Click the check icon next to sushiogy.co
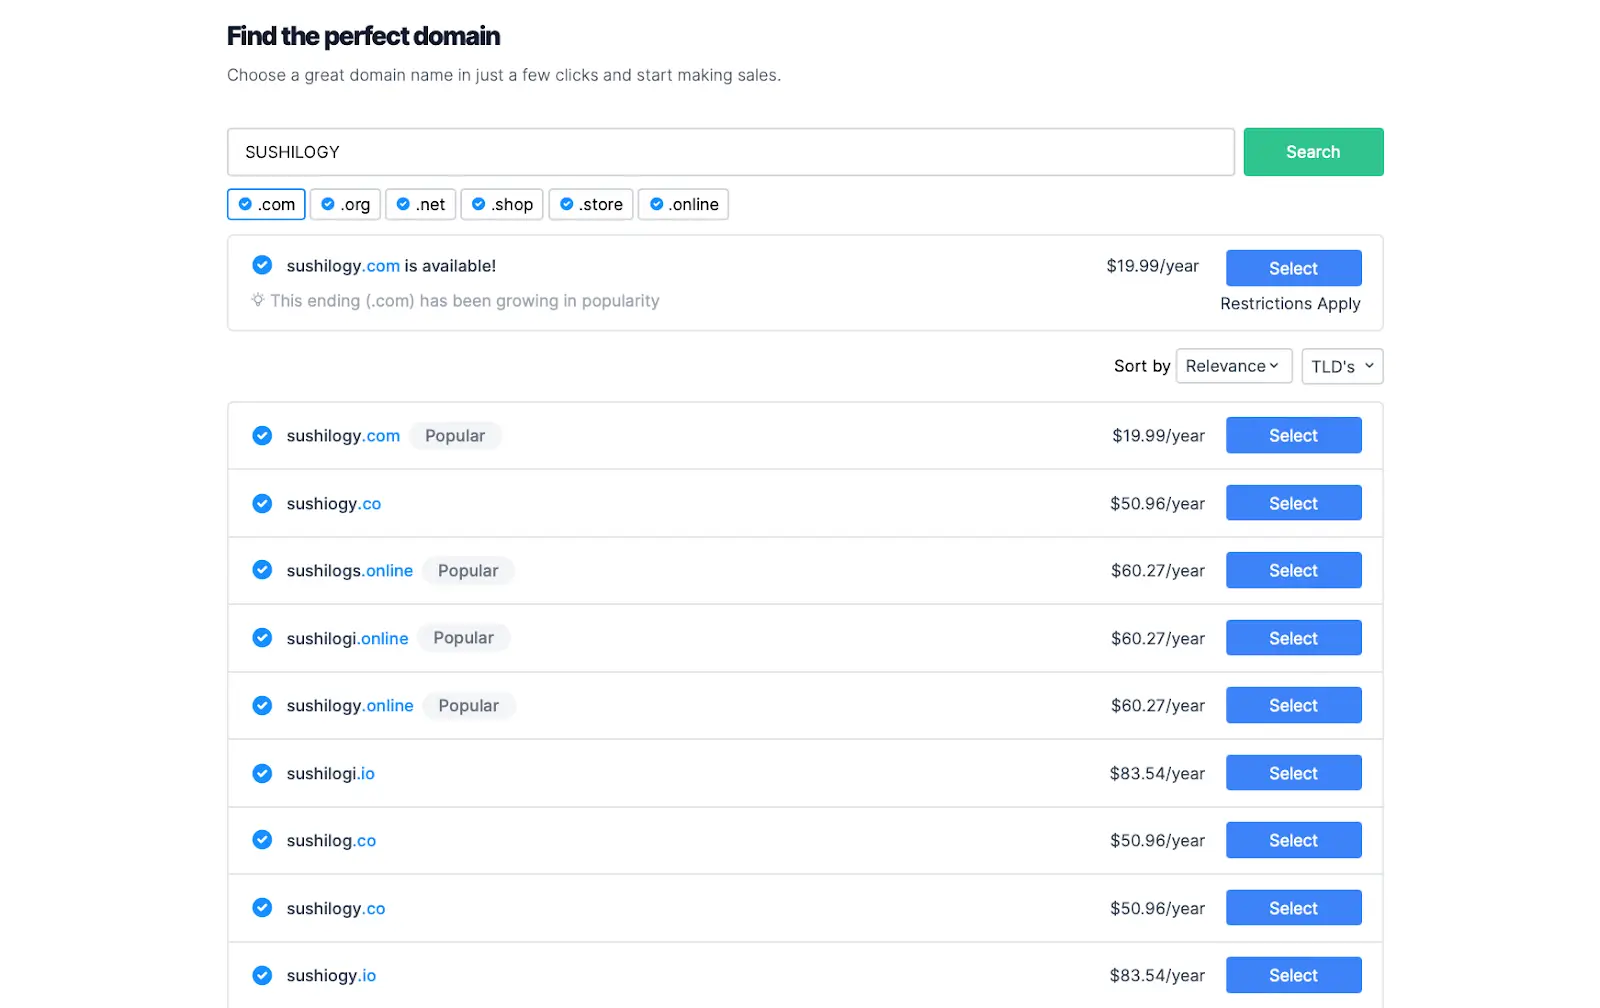This screenshot has width=1600, height=1008. (x=262, y=503)
